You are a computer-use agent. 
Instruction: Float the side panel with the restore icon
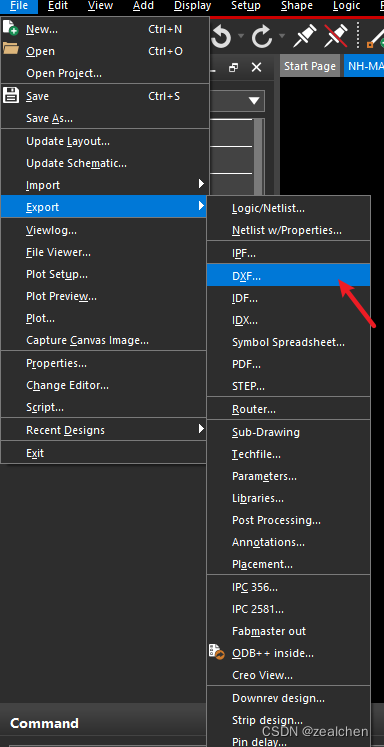pos(233,67)
